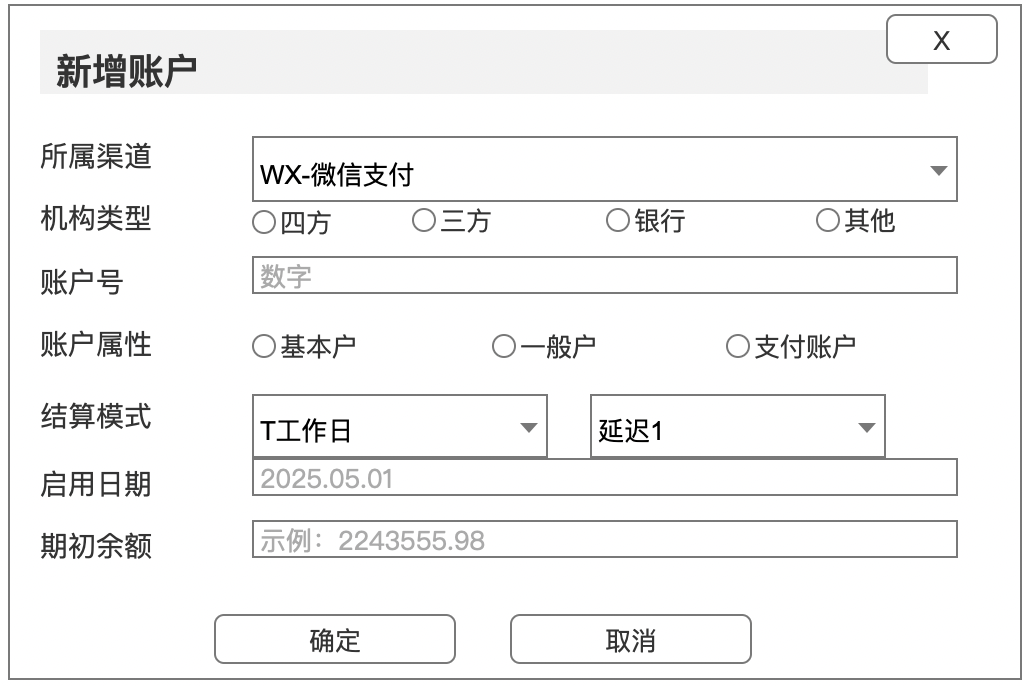Image resolution: width=1030 pixels, height=686 pixels.
Task: Click the arrow on WX-微信支付 dropdown
Action: [938, 168]
